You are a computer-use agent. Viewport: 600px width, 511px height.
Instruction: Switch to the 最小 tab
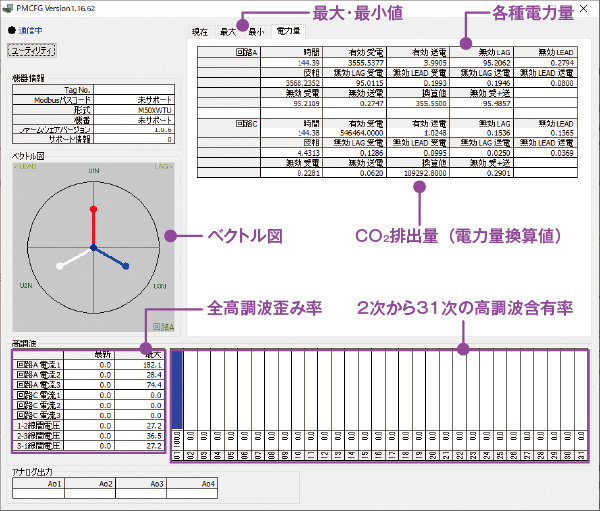point(256,33)
